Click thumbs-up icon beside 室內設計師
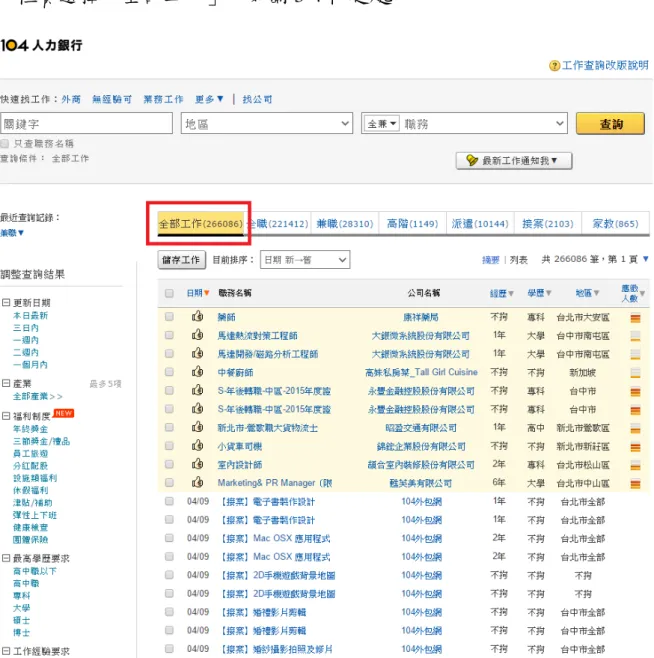This screenshot has height=658, width=654. [197, 464]
